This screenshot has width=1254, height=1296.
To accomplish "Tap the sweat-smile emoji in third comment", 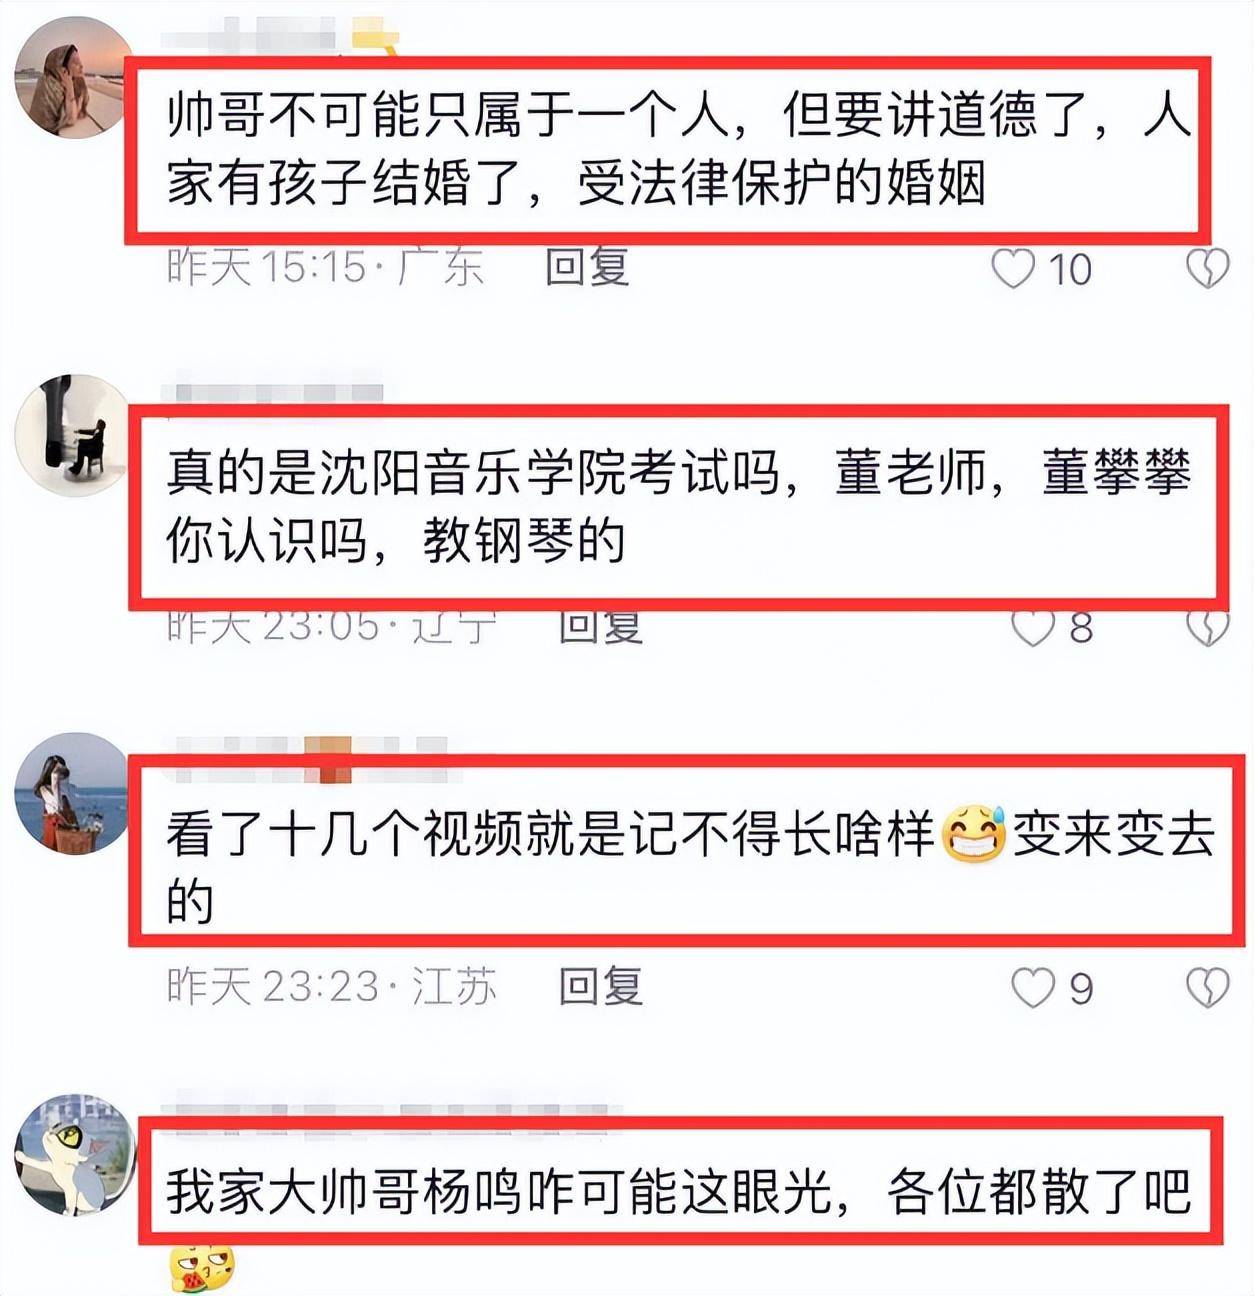I will pyautogui.click(x=973, y=833).
